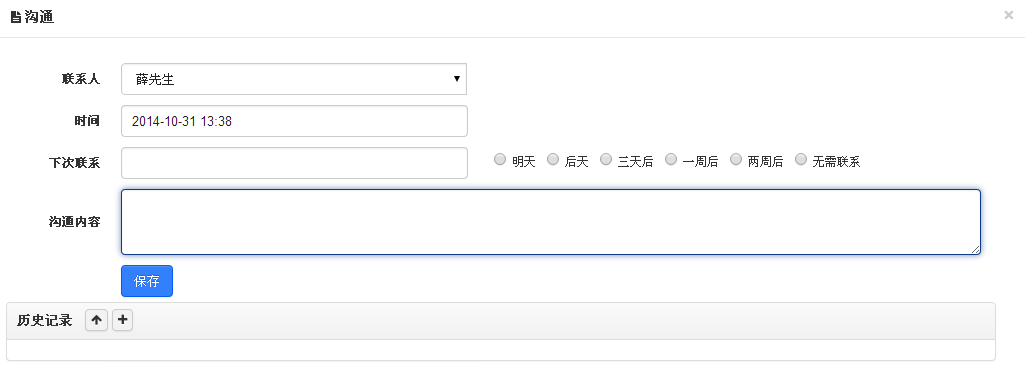Click the document icon beside 沟通 title
Screen dimensions: 1025x385
(x=16, y=18)
